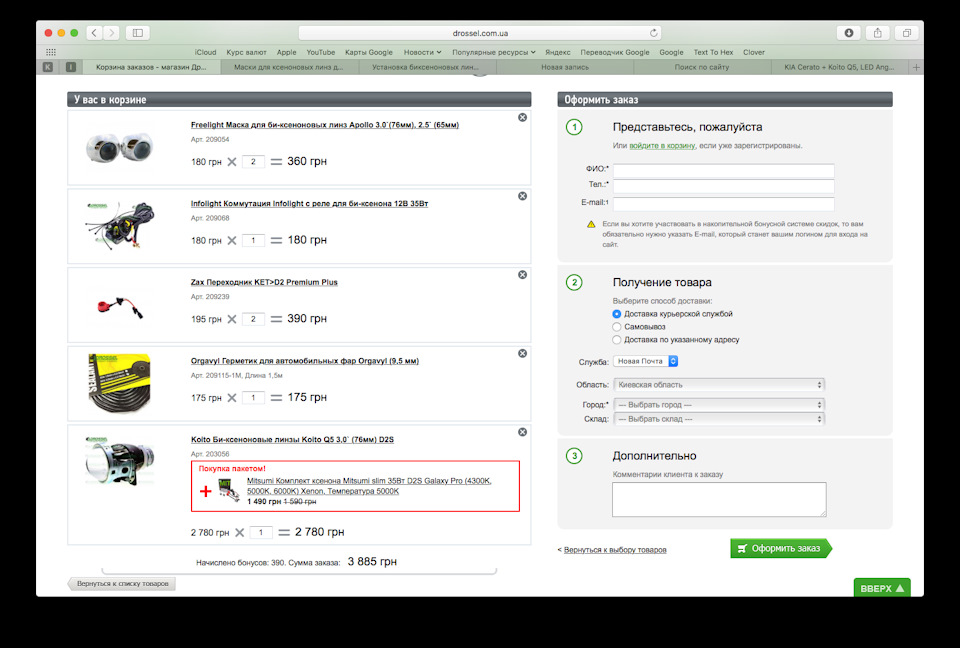
Task: Open Infolight Коммутация product title link
Action: 309,203
